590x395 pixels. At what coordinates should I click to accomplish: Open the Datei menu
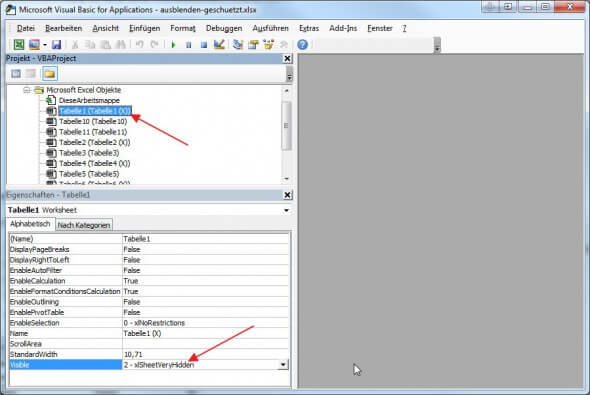point(26,28)
